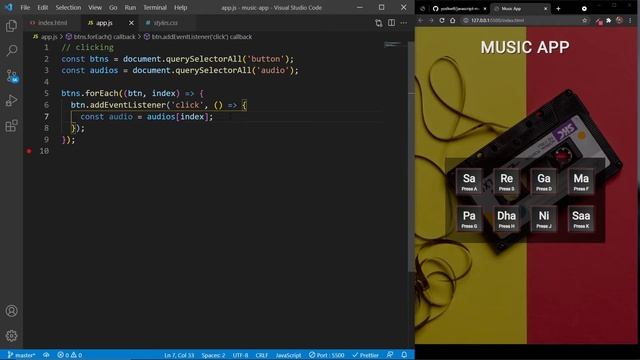
Task: Open the Run menu
Action: tap(130, 7)
